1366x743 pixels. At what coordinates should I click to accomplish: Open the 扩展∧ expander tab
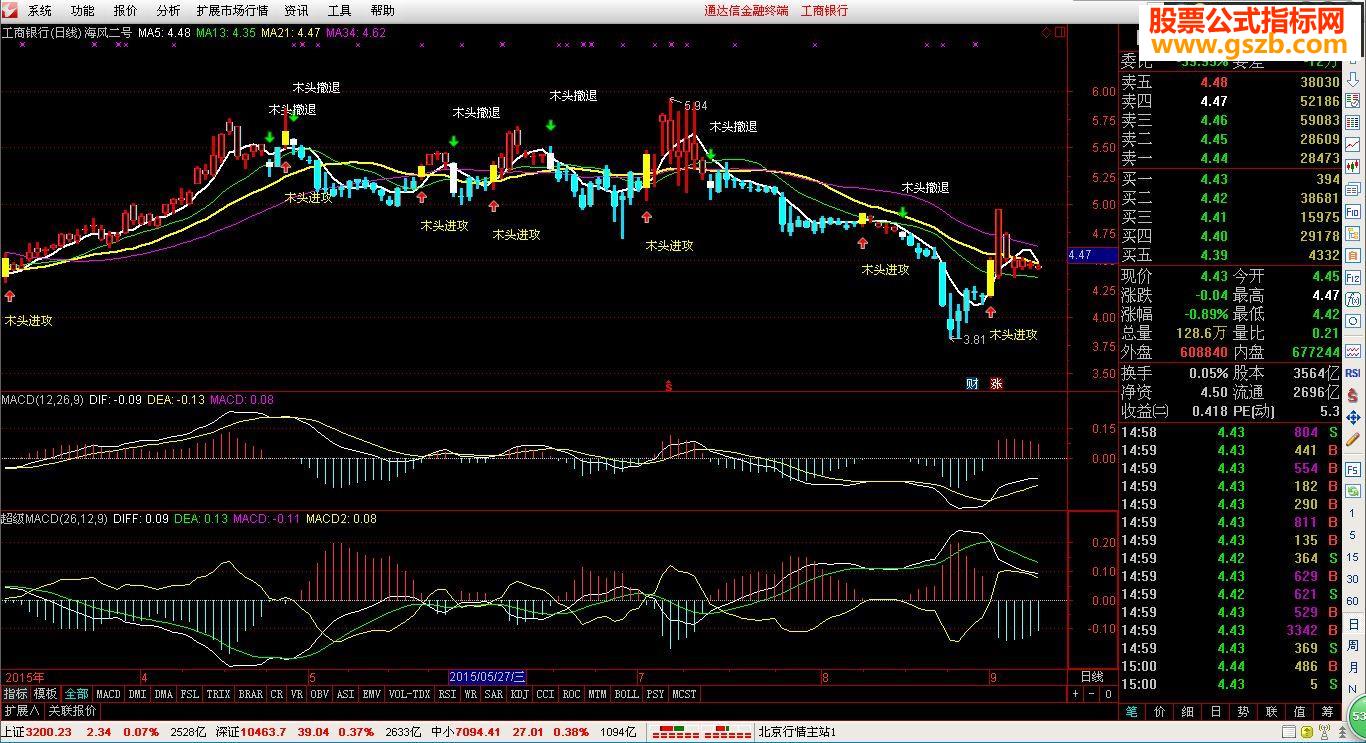tap(21, 711)
